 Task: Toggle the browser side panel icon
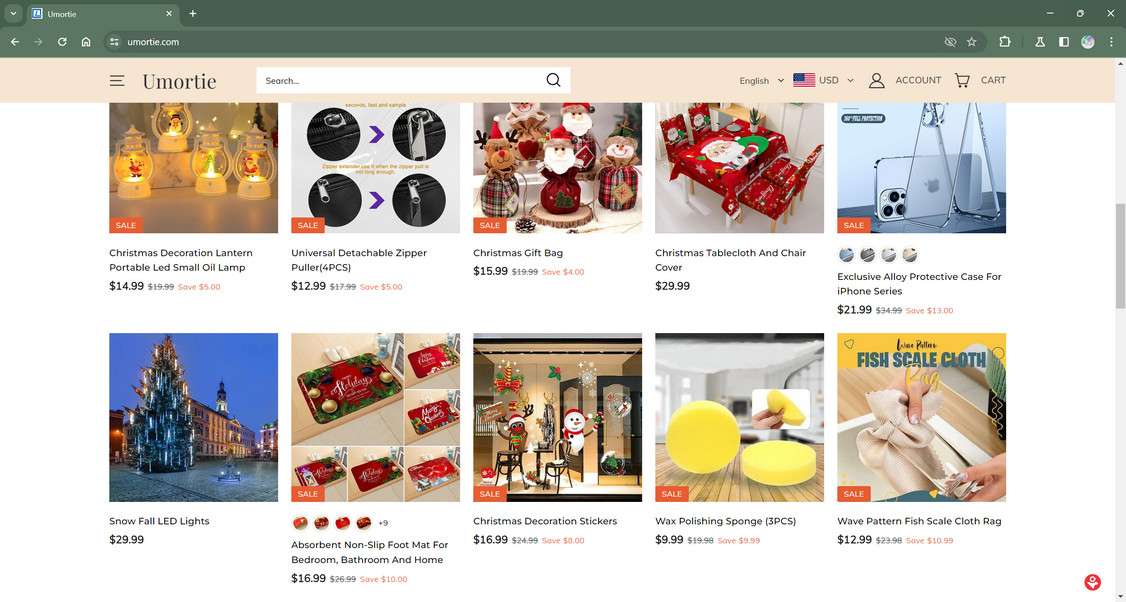1064,42
